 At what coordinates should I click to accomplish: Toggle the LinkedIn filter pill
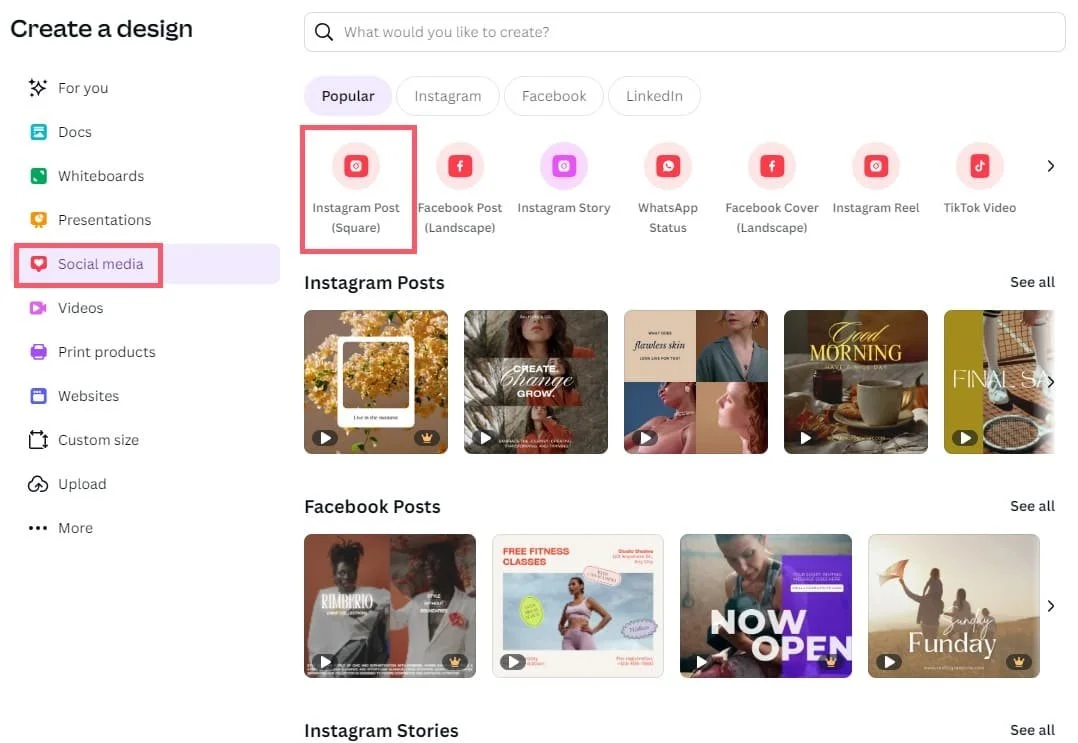point(654,96)
